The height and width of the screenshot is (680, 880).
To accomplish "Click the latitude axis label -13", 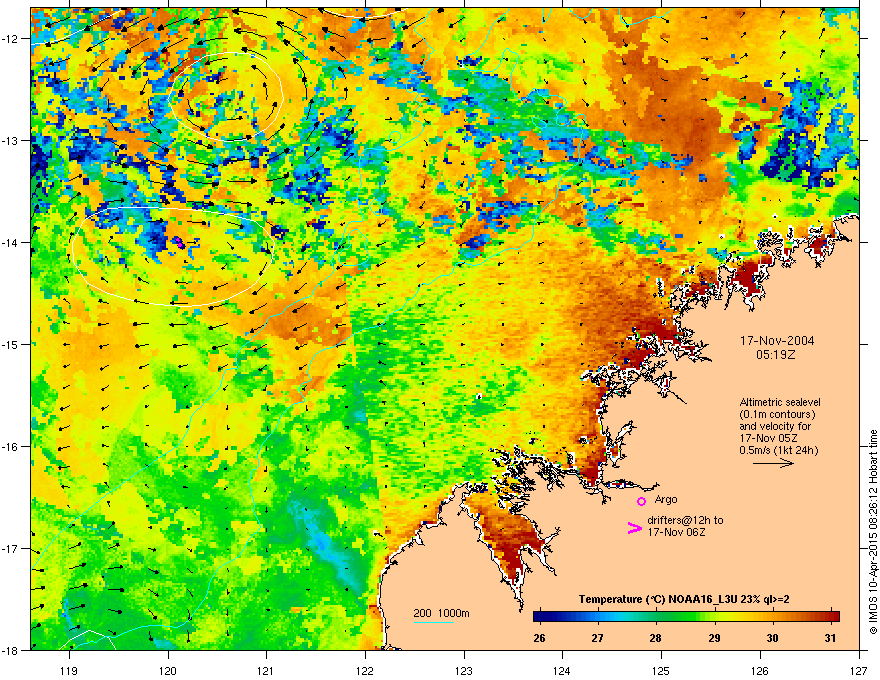I will pos(11,140).
